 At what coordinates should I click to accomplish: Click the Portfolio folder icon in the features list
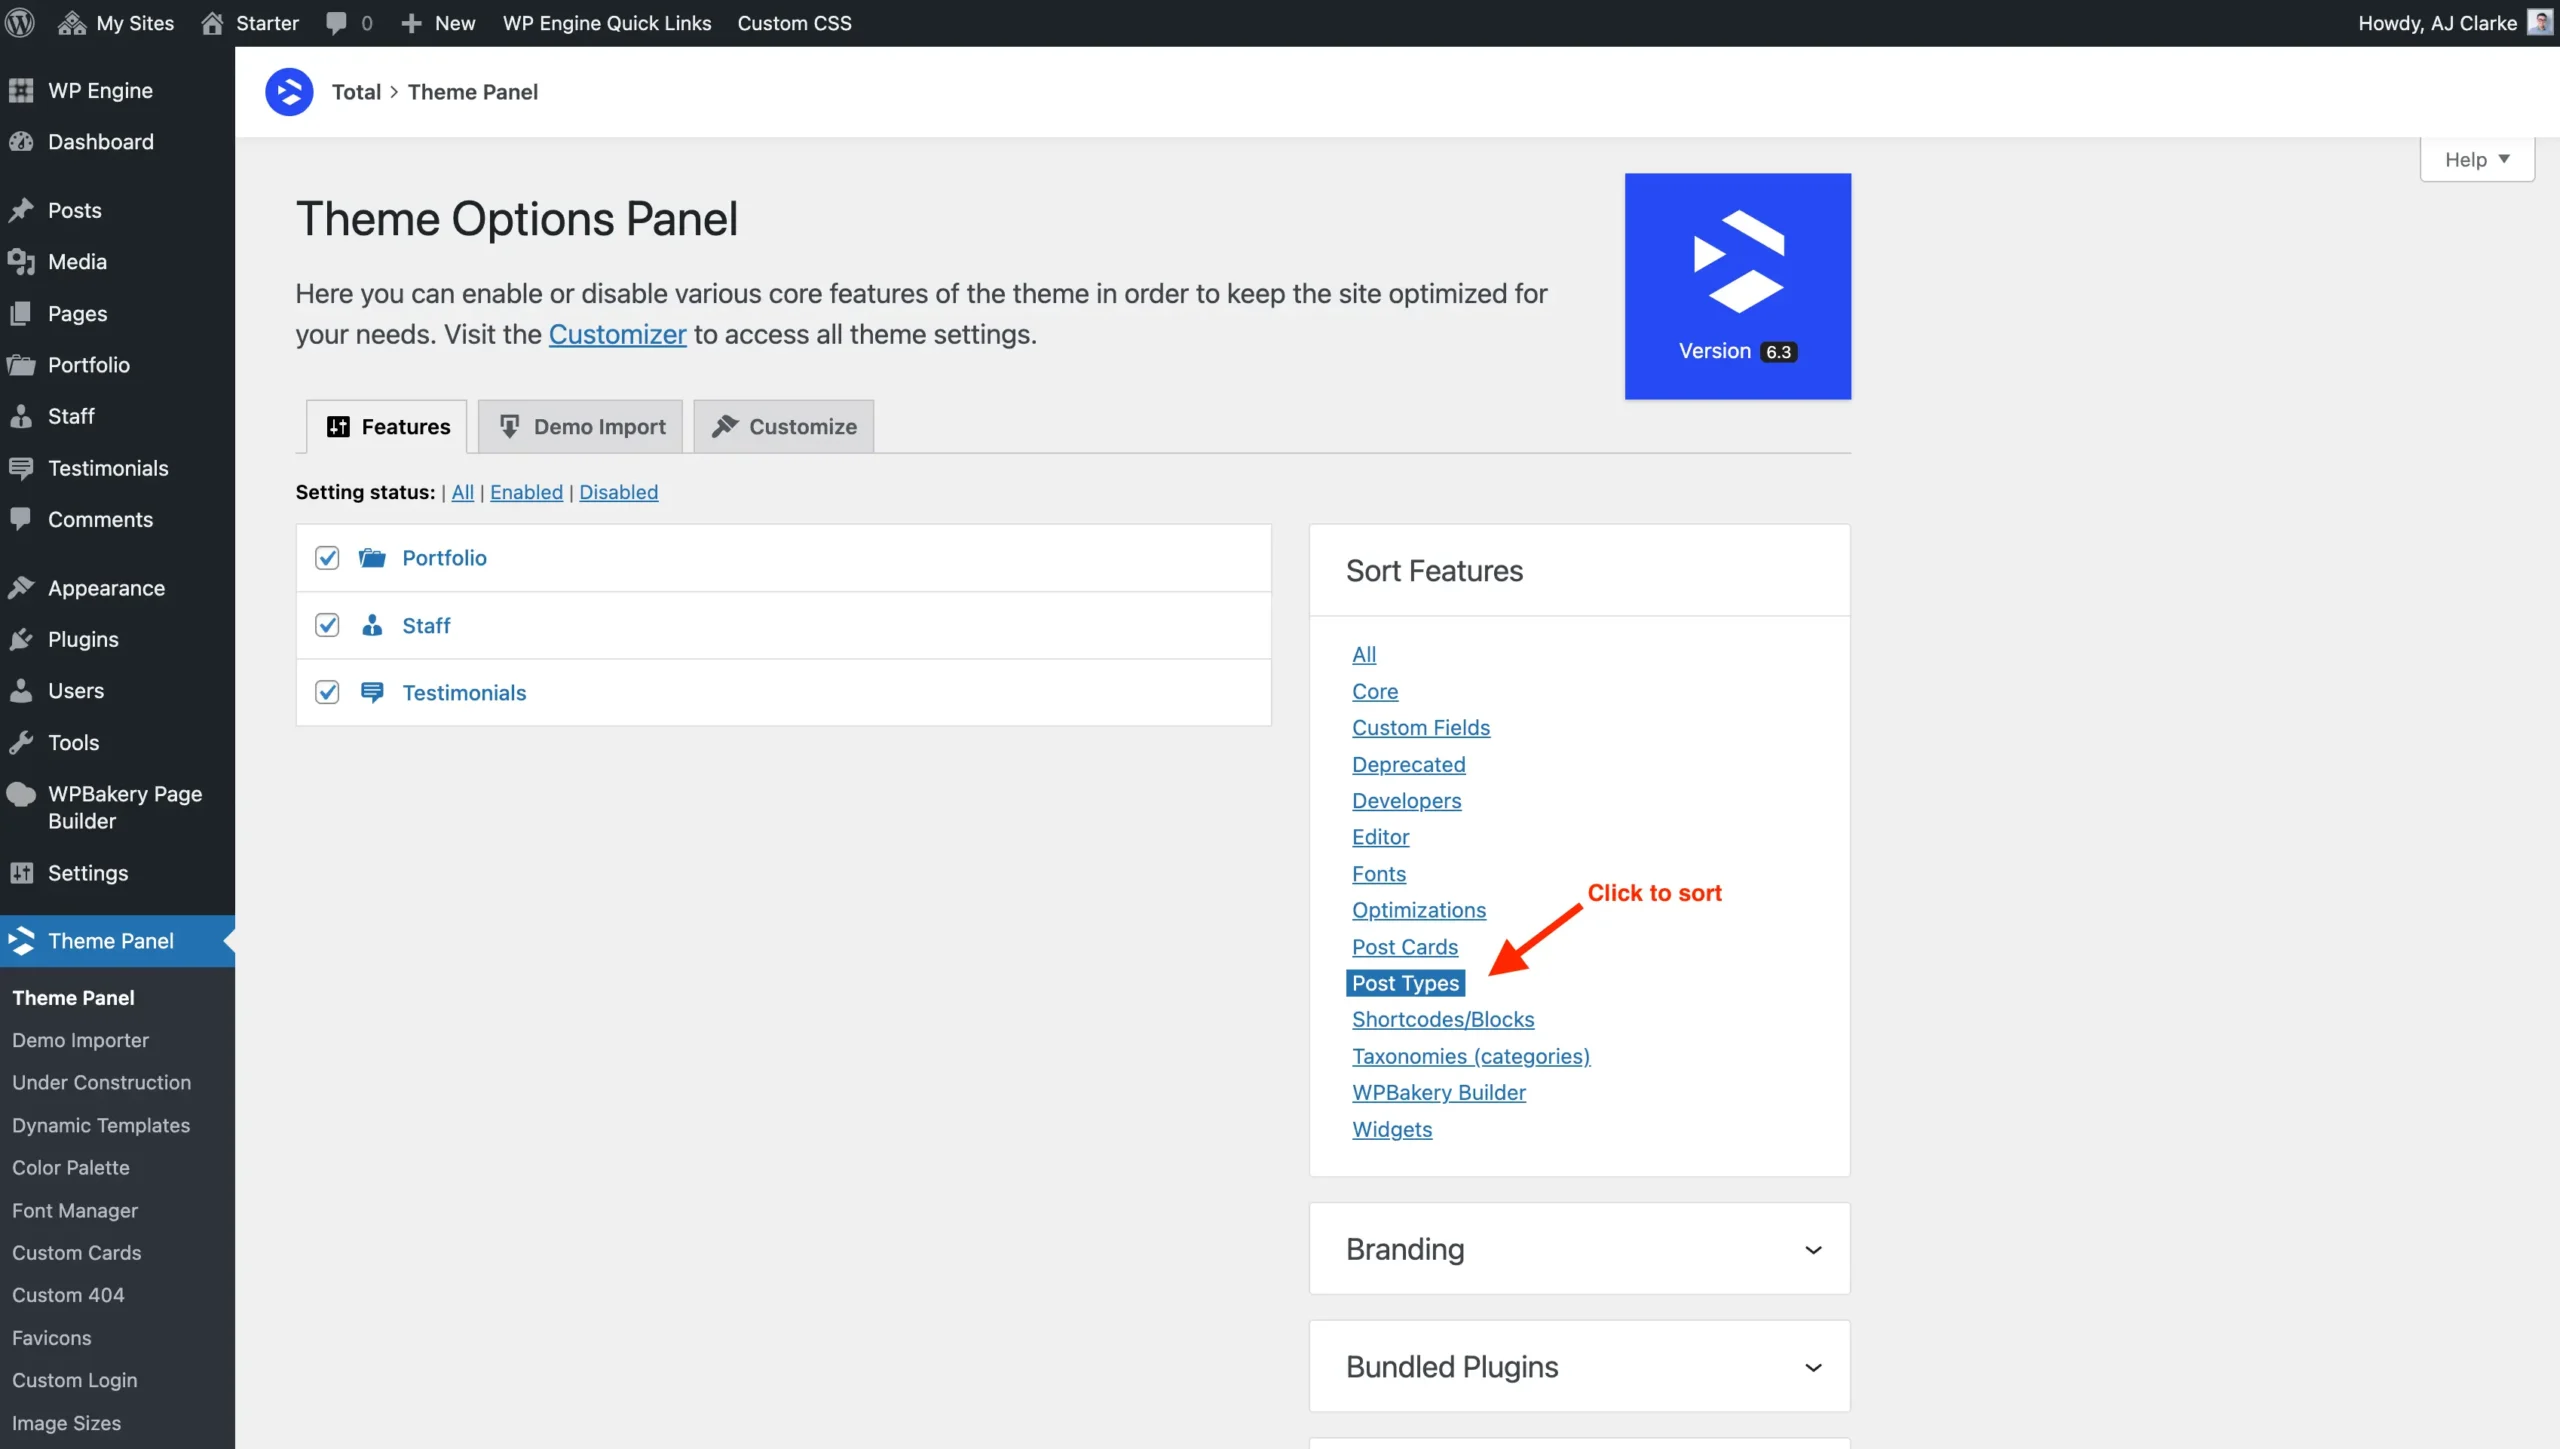[372, 558]
